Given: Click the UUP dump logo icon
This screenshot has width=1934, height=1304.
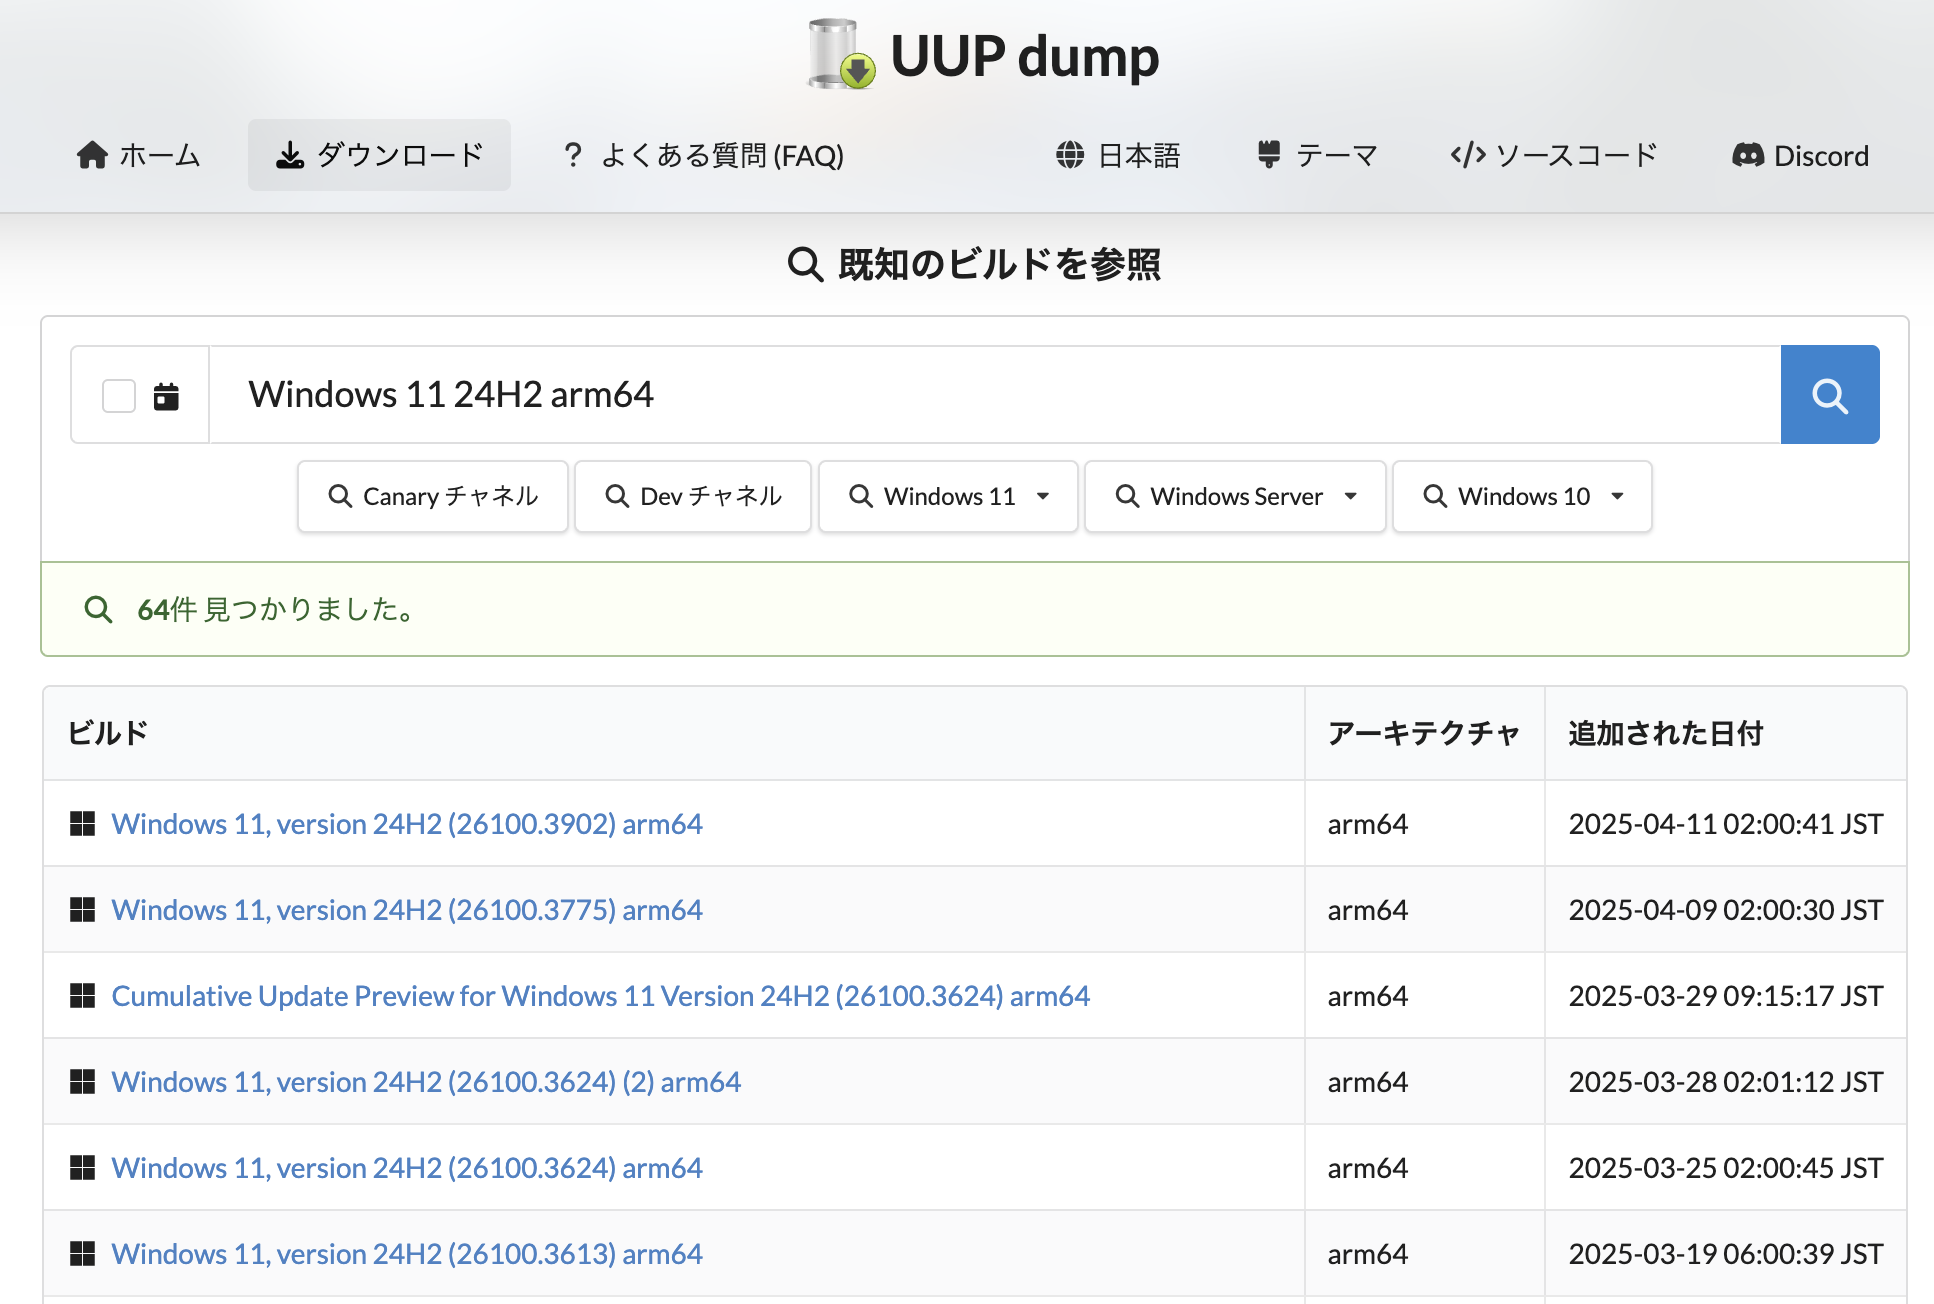Looking at the screenshot, I should click(x=841, y=55).
